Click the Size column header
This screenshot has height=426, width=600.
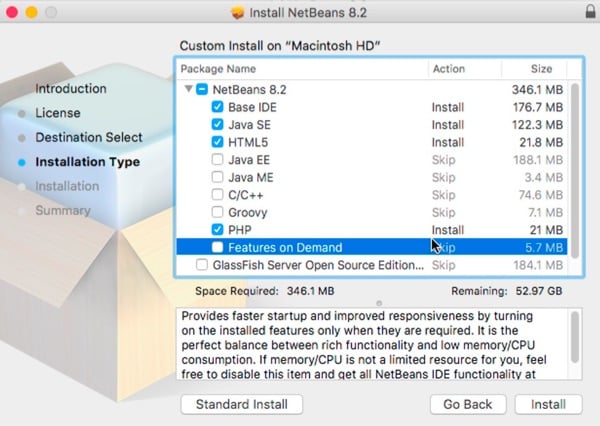point(541,69)
